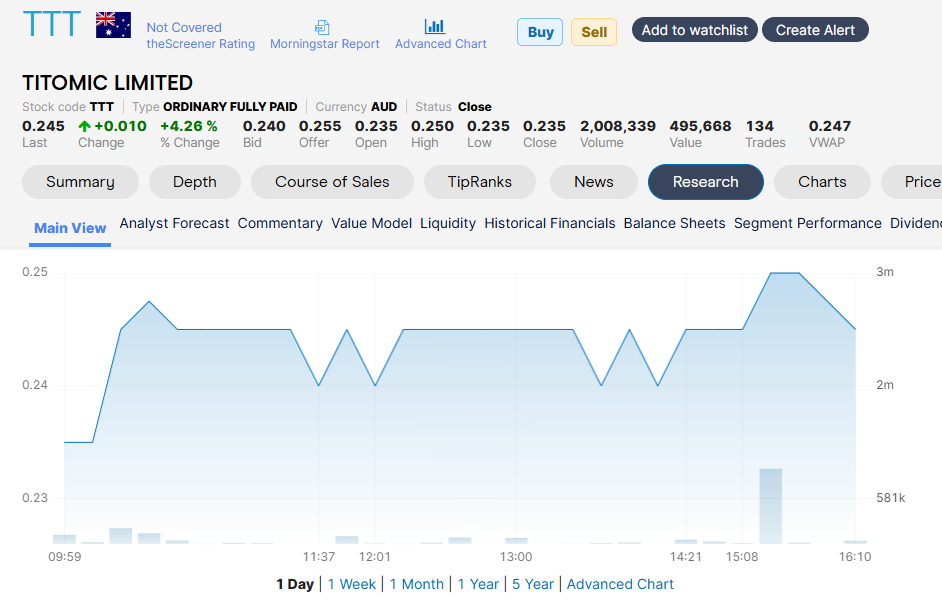942x602 pixels.
Task: Open the Analyst Forecast sub-tab
Action: point(174,223)
